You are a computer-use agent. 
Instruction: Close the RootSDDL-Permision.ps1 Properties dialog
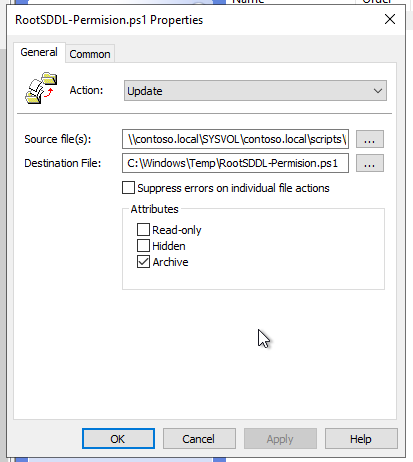tap(390, 19)
